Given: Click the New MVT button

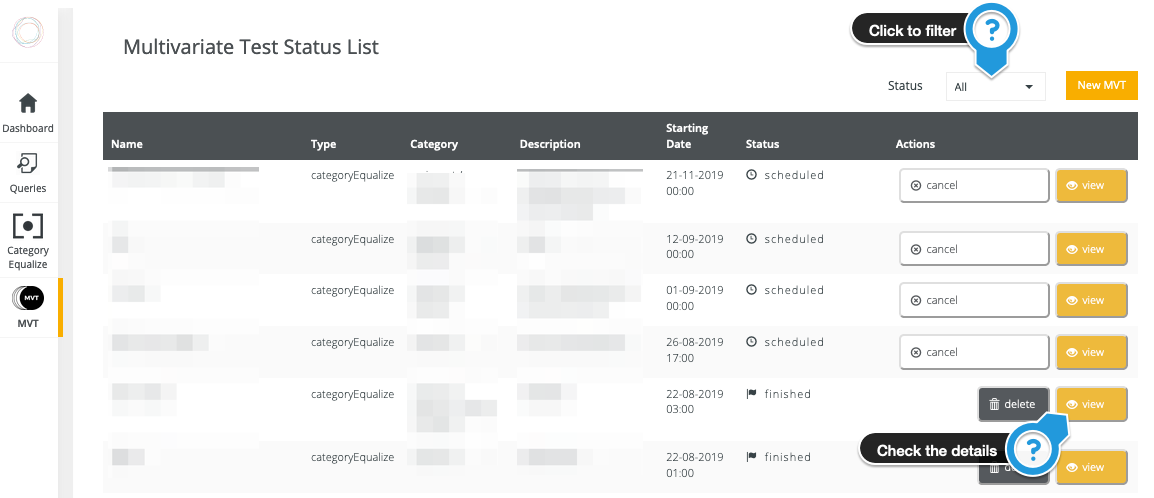Looking at the screenshot, I should (1101, 86).
